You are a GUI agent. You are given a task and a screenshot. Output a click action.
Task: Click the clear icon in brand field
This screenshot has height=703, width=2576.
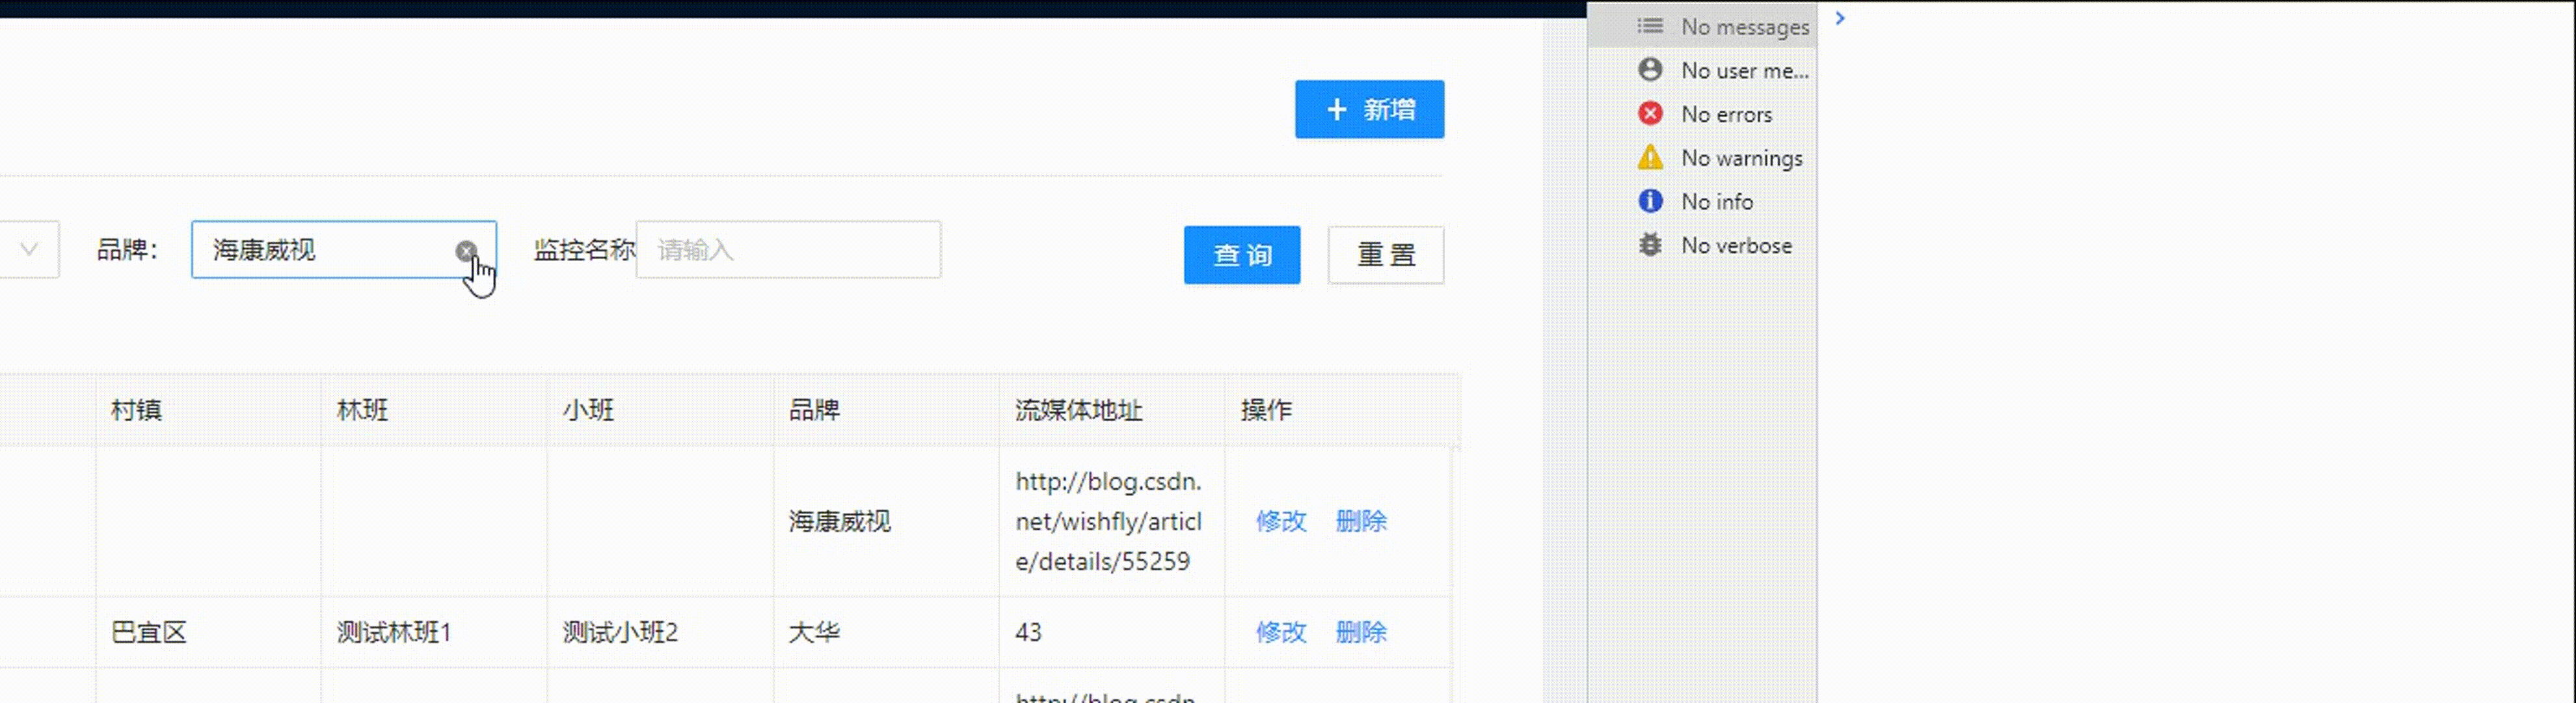[x=466, y=251]
